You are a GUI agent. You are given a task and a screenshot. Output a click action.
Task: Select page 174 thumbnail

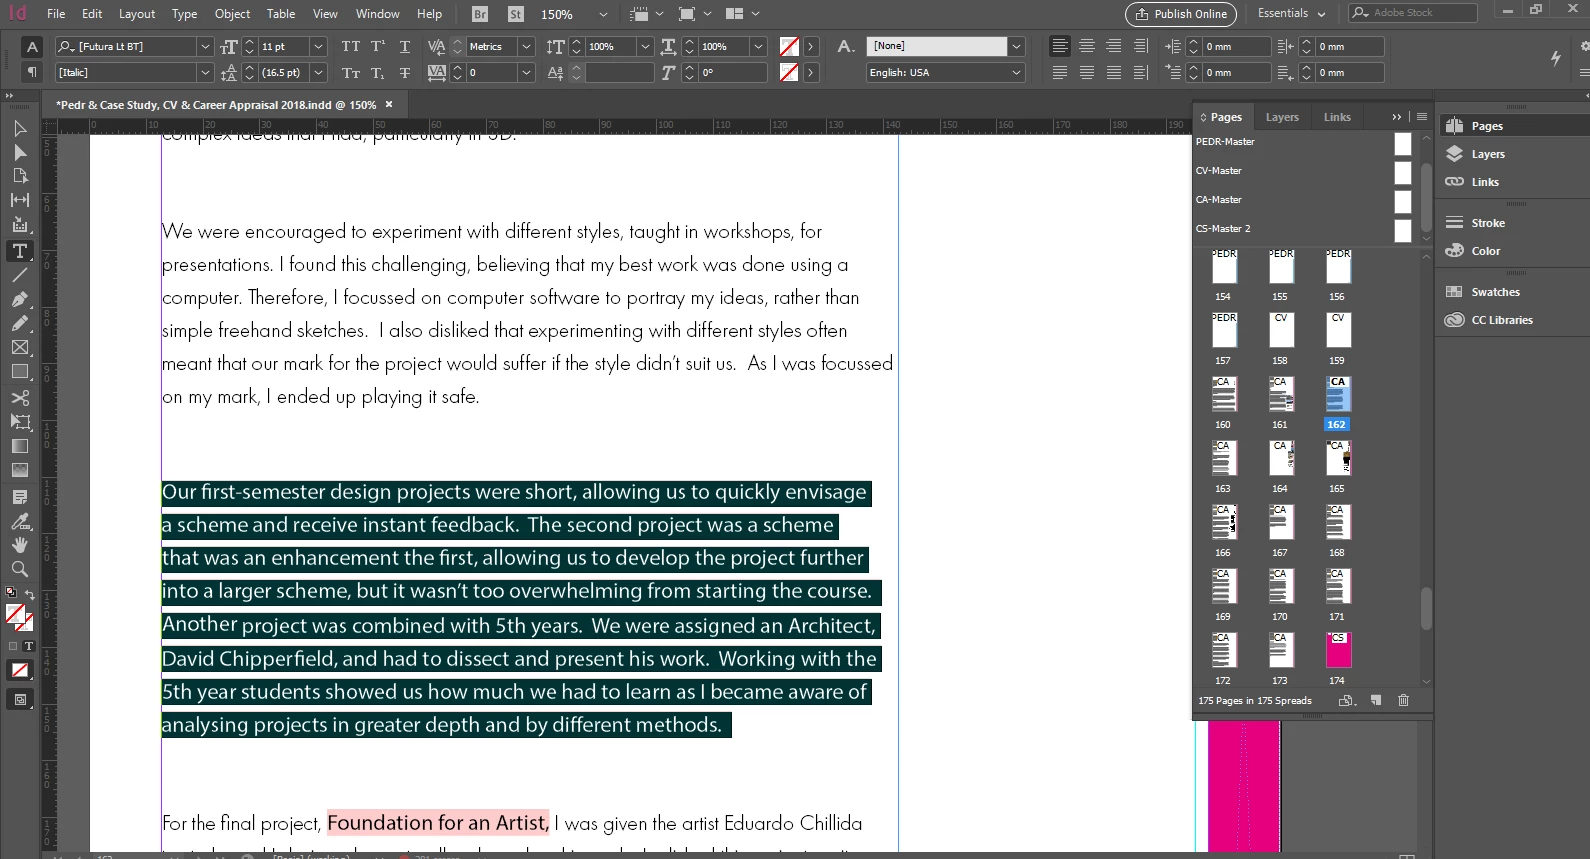(1338, 650)
